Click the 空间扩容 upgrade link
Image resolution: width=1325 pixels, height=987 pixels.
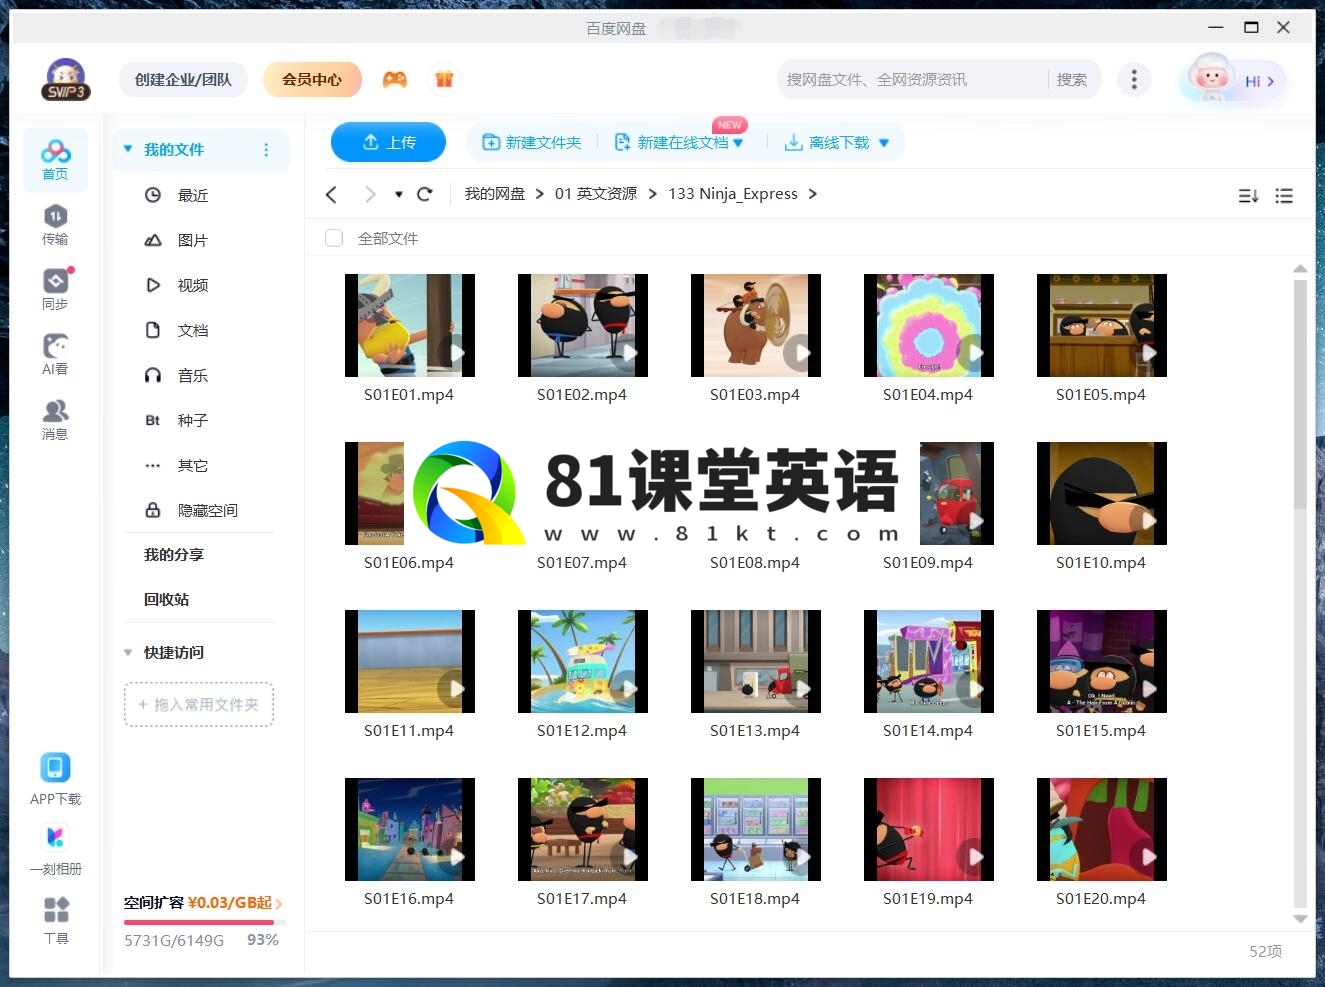click(203, 903)
